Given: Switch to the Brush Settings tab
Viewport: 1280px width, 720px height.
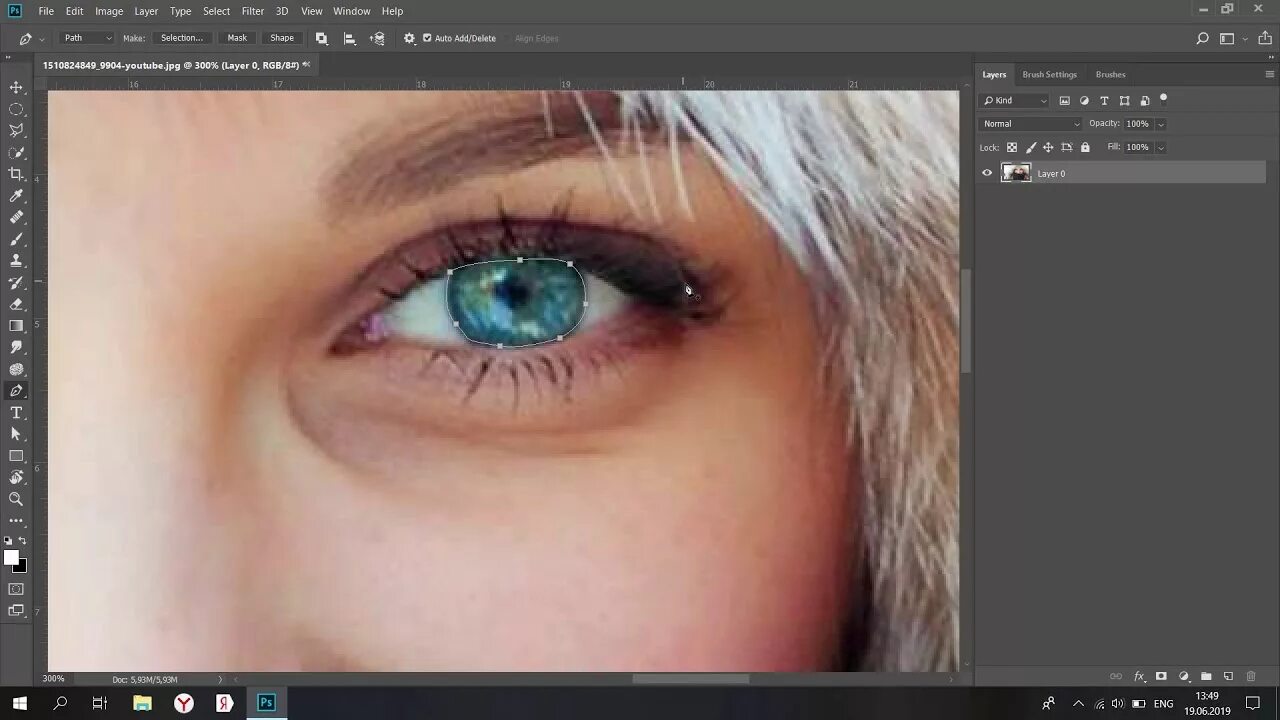Looking at the screenshot, I should point(1049,74).
